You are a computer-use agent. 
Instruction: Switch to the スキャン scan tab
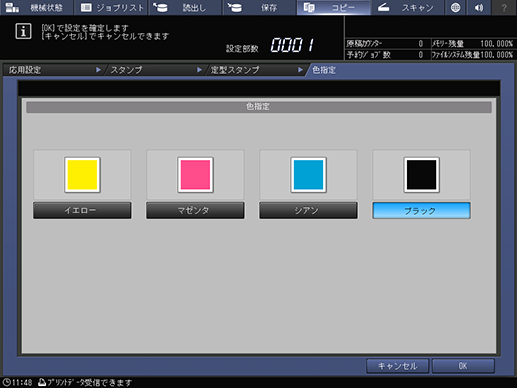407,7
